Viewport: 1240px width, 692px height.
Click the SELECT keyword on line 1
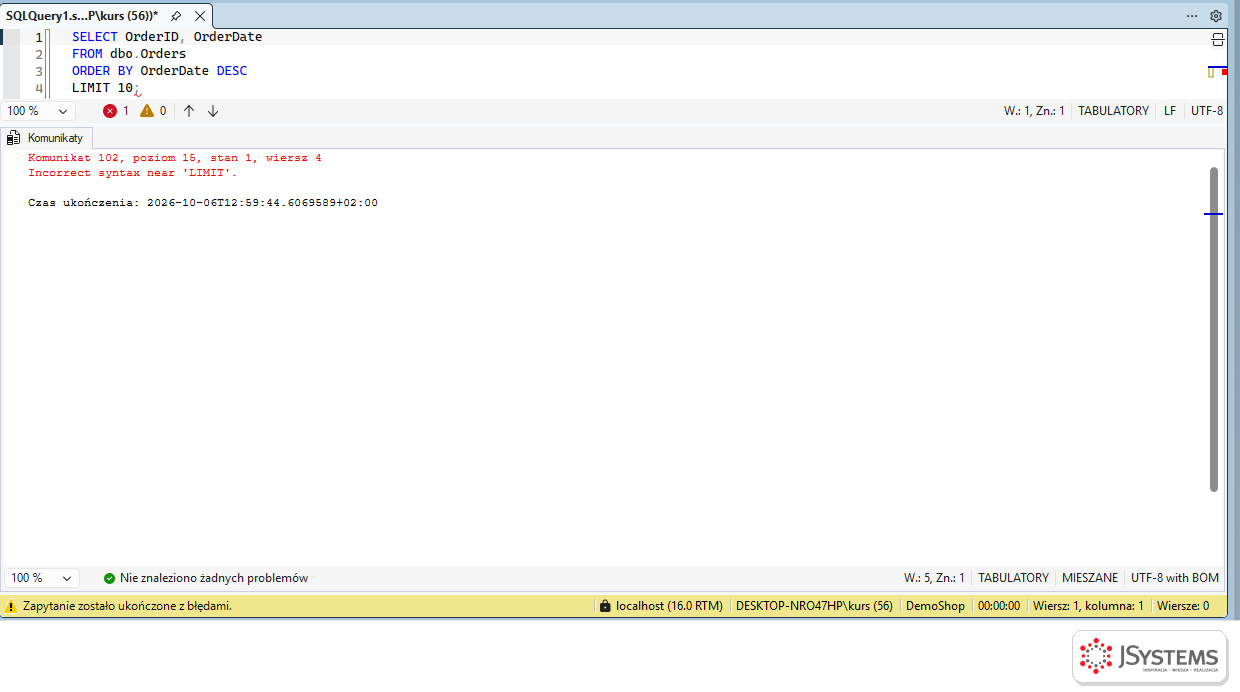click(x=94, y=37)
